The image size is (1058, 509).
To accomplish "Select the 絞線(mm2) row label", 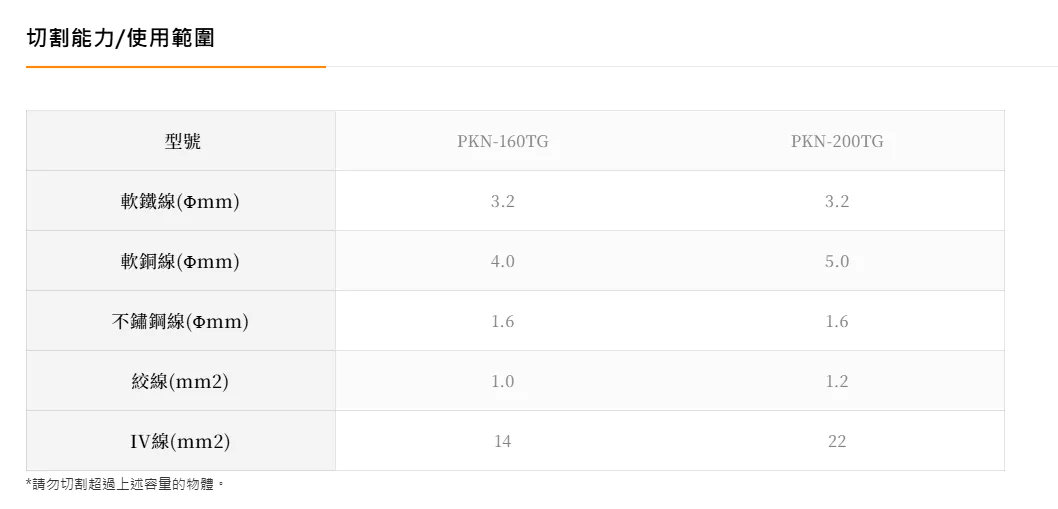I will [180, 382].
